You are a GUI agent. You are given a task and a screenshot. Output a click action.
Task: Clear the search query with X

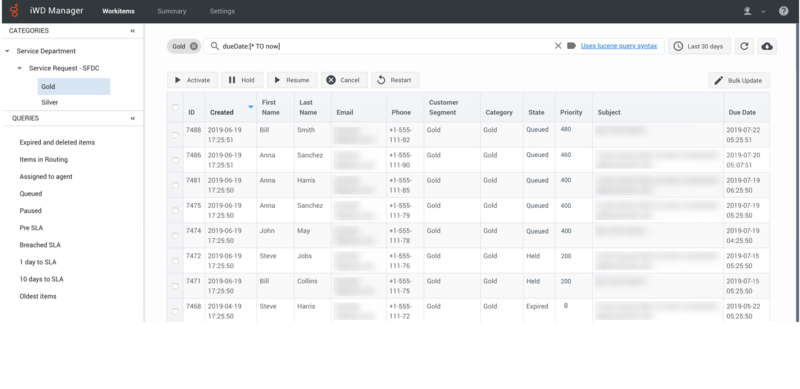pos(558,46)
